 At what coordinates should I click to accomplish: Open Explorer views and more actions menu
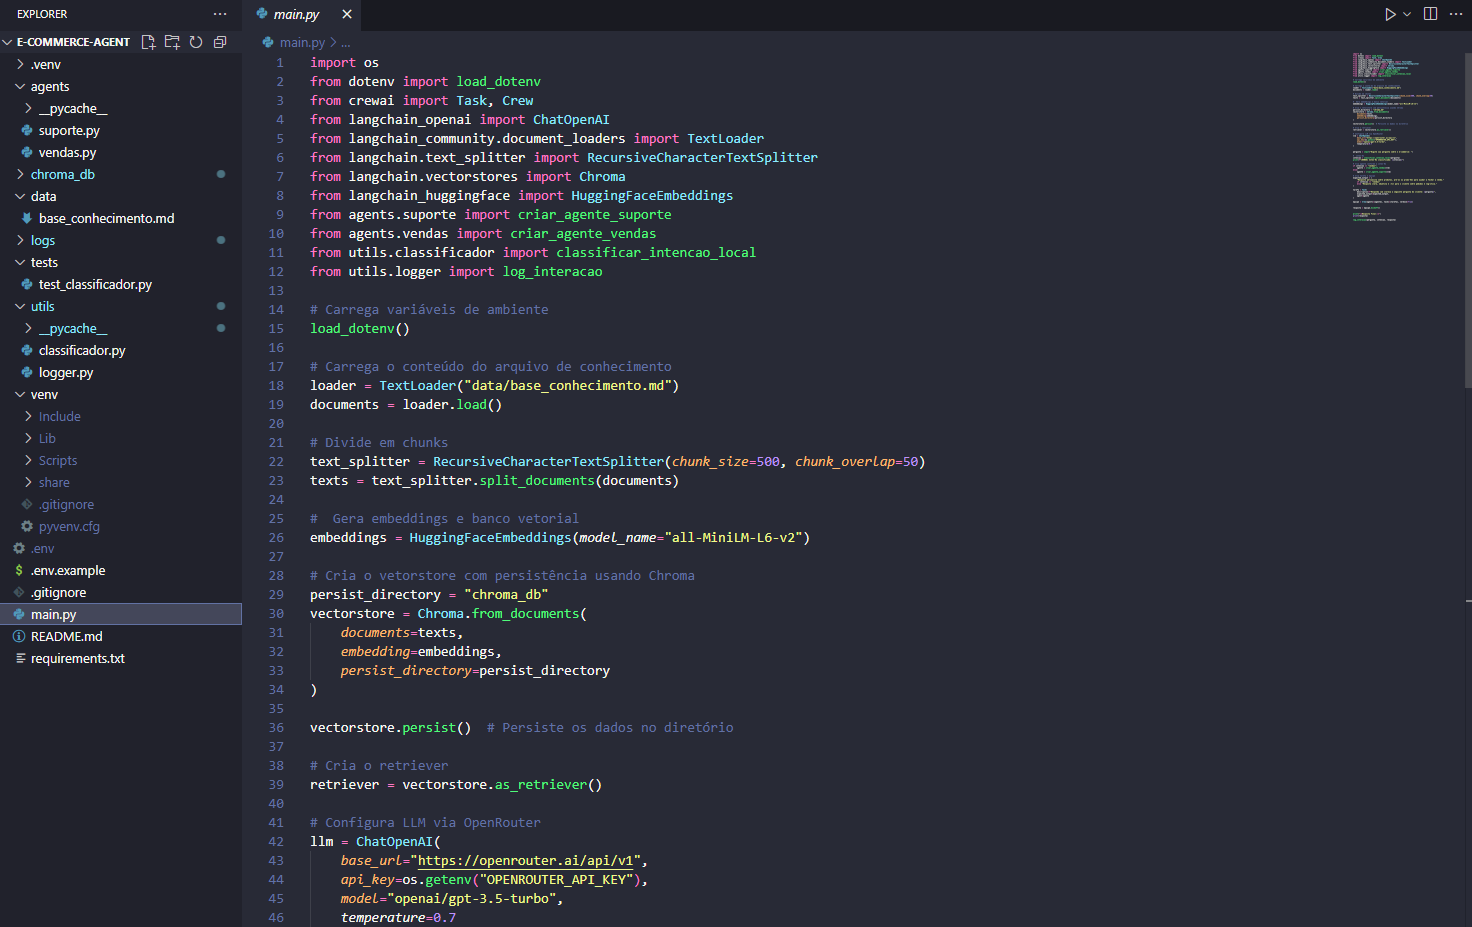tap(220, 14)
